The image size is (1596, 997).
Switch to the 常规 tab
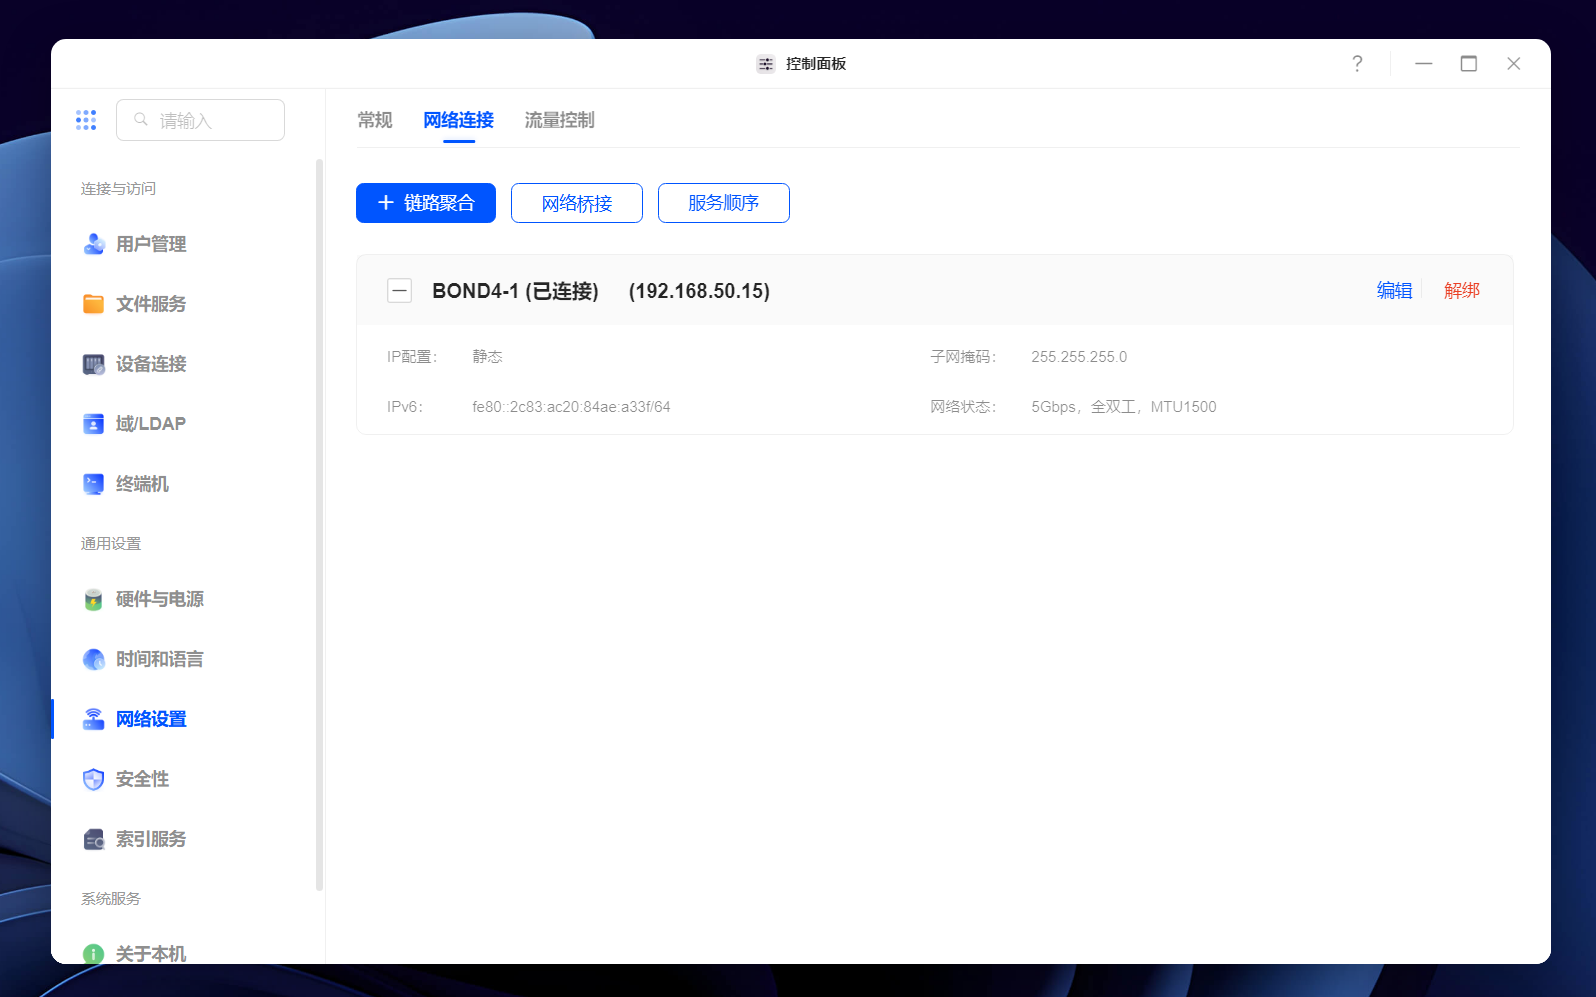coord(375,120)
